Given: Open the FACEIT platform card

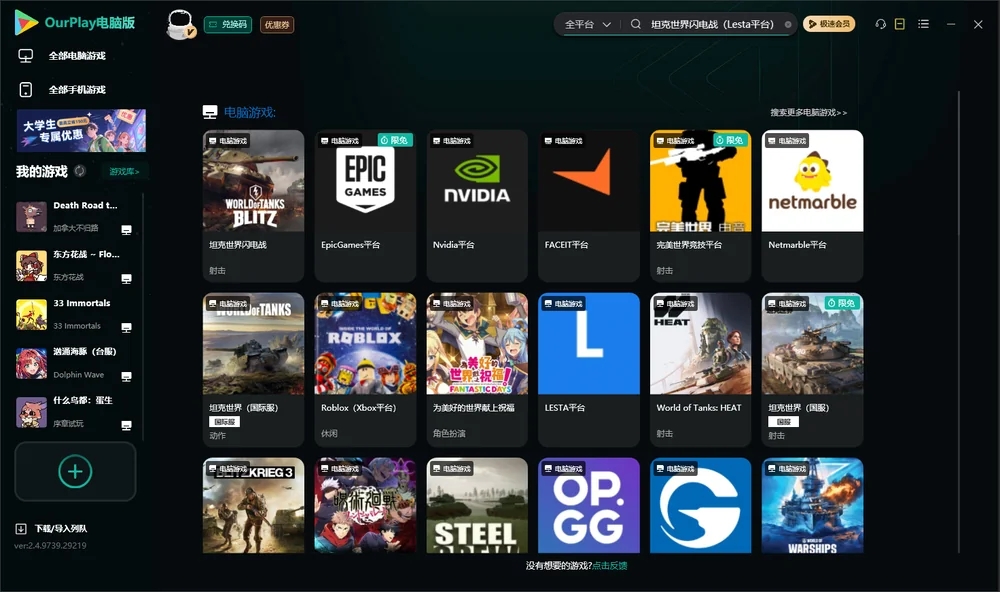Looking at the screenshot, I should click(589, 205).
